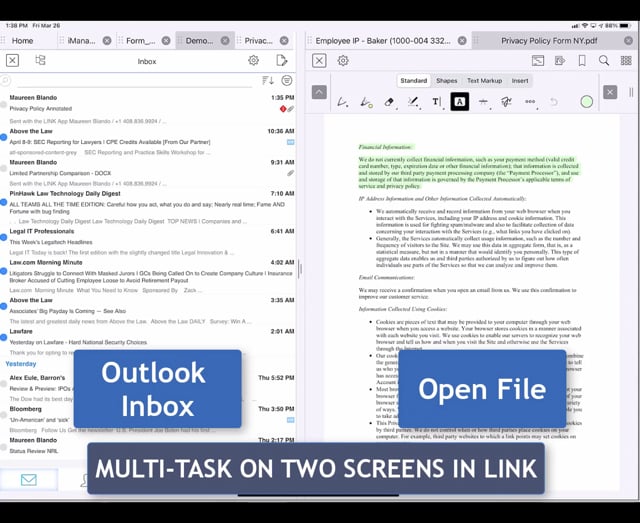Open the folder tree icon

click(x=40, y=60)
